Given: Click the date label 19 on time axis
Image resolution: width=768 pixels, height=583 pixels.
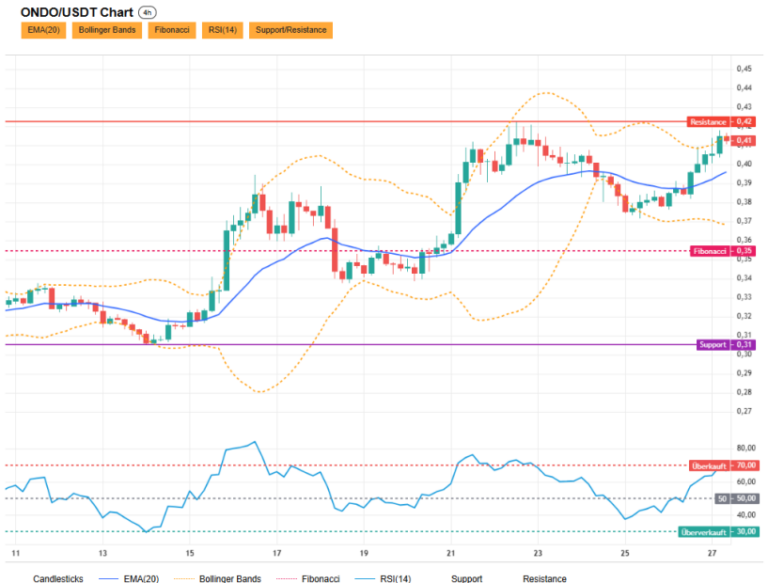Looking at the screenshot, I should point(364,553).
